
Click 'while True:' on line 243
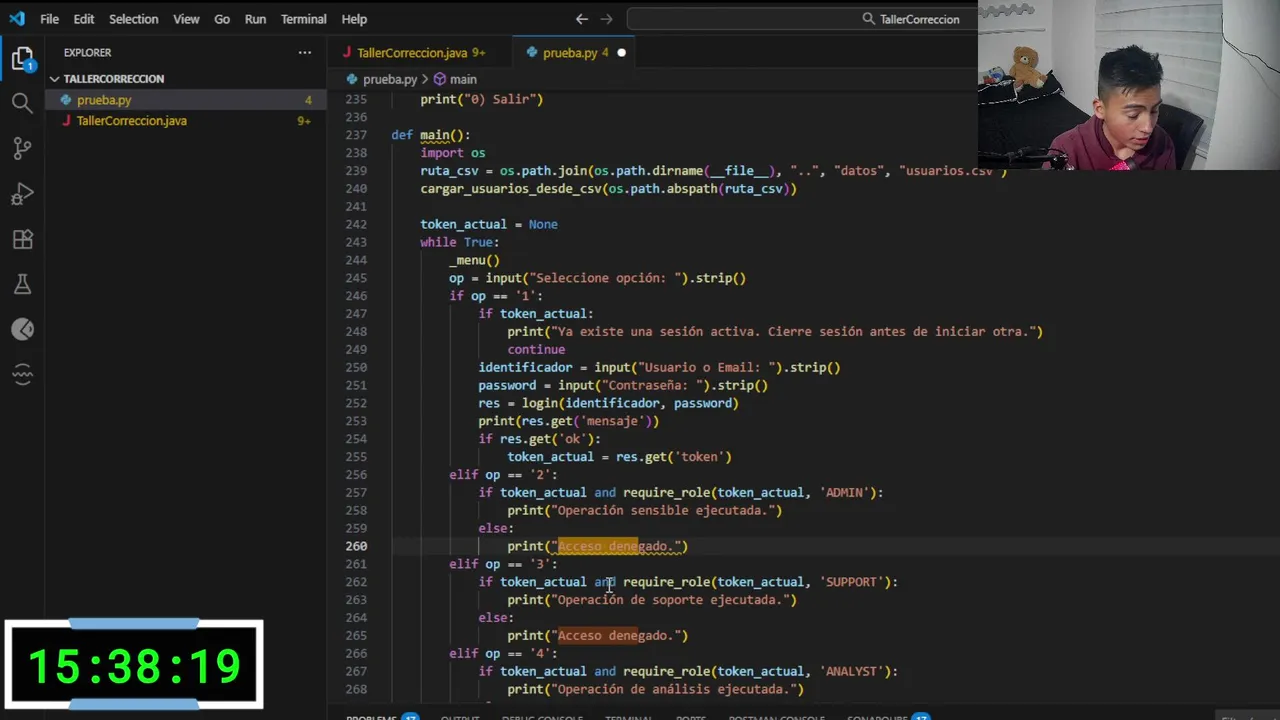pyautogui.click(x=460, y=242)
